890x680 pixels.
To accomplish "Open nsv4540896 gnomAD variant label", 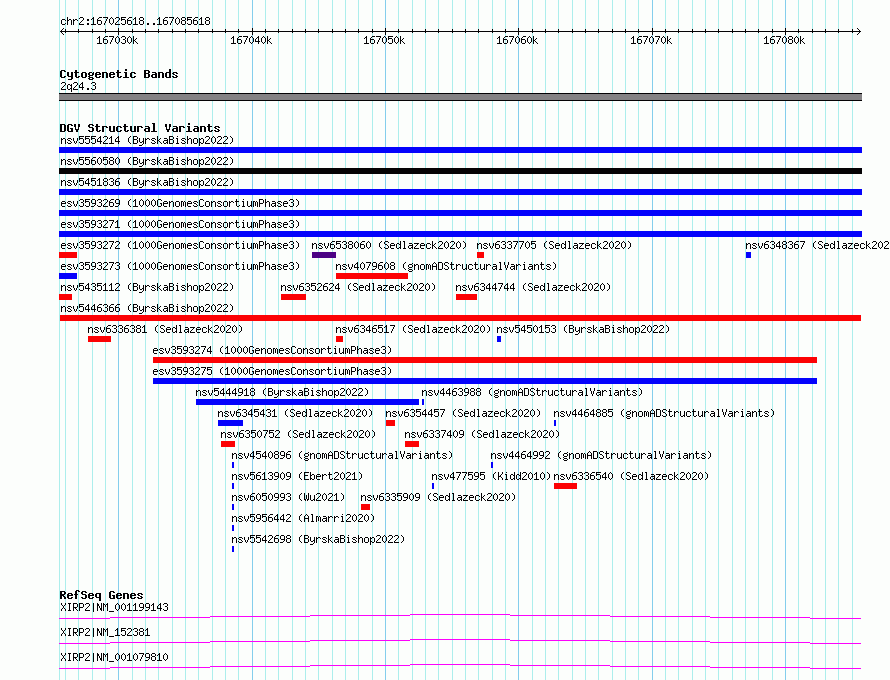I will (x=342, y=455).
